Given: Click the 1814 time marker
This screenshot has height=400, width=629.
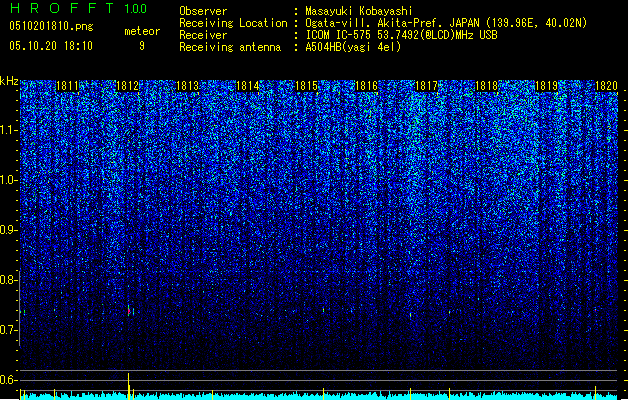Looking at the screenshot, I should click(x=247, y=86).
